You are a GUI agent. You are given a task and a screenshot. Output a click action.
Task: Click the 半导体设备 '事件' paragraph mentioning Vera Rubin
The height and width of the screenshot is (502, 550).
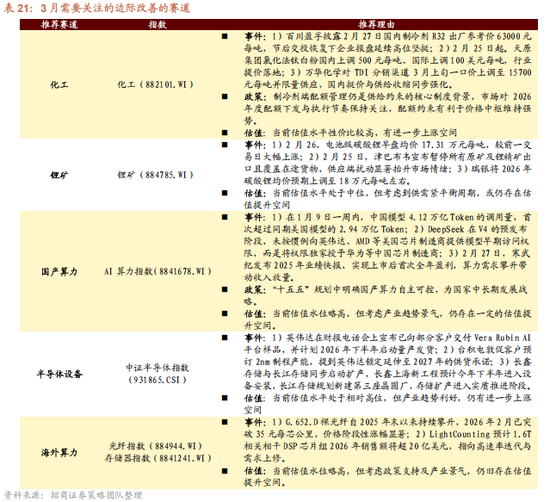pyautogui.click(x=388, y=362)
